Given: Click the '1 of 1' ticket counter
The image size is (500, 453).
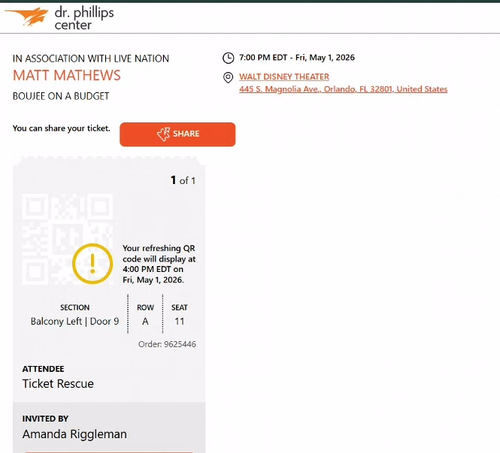Looking at the screenshot, I should point(183,180).
